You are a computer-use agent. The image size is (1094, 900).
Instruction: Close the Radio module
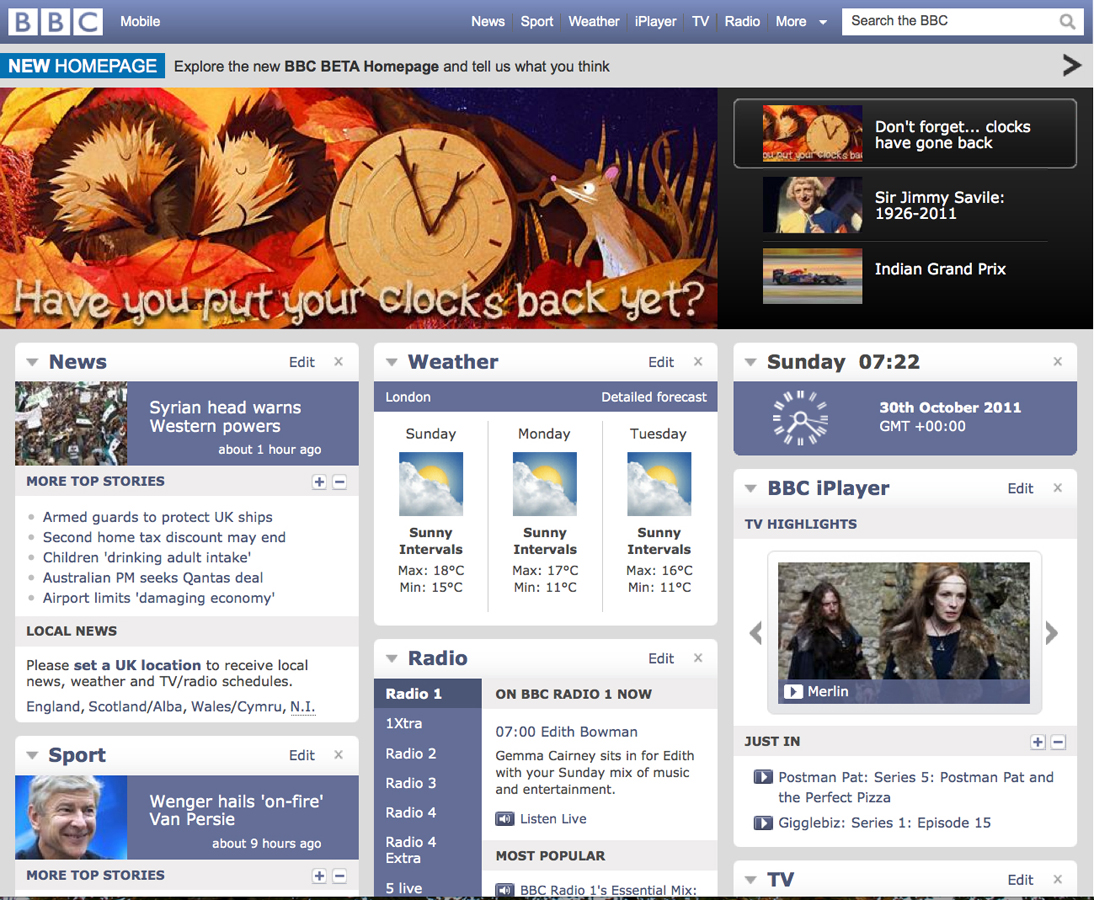[x=698, y=658]
